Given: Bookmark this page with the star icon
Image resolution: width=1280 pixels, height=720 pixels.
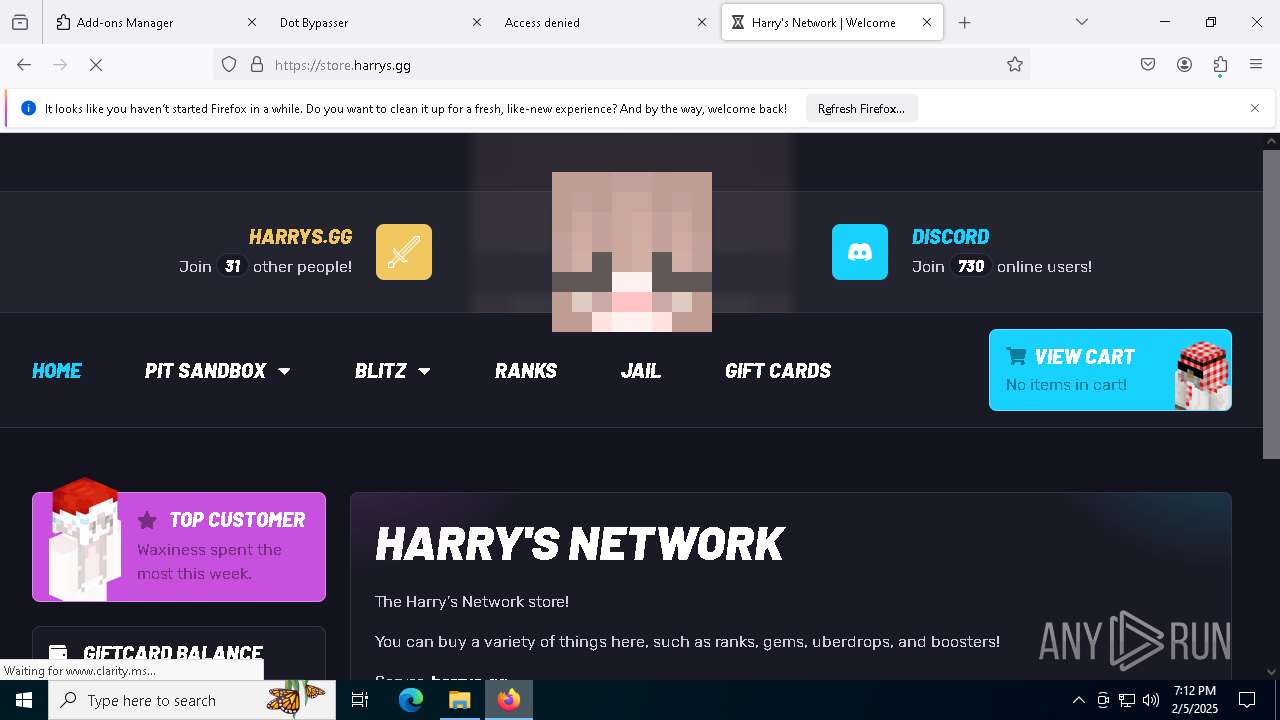Looking at the screenshot, I should [x=1015, y=65].
